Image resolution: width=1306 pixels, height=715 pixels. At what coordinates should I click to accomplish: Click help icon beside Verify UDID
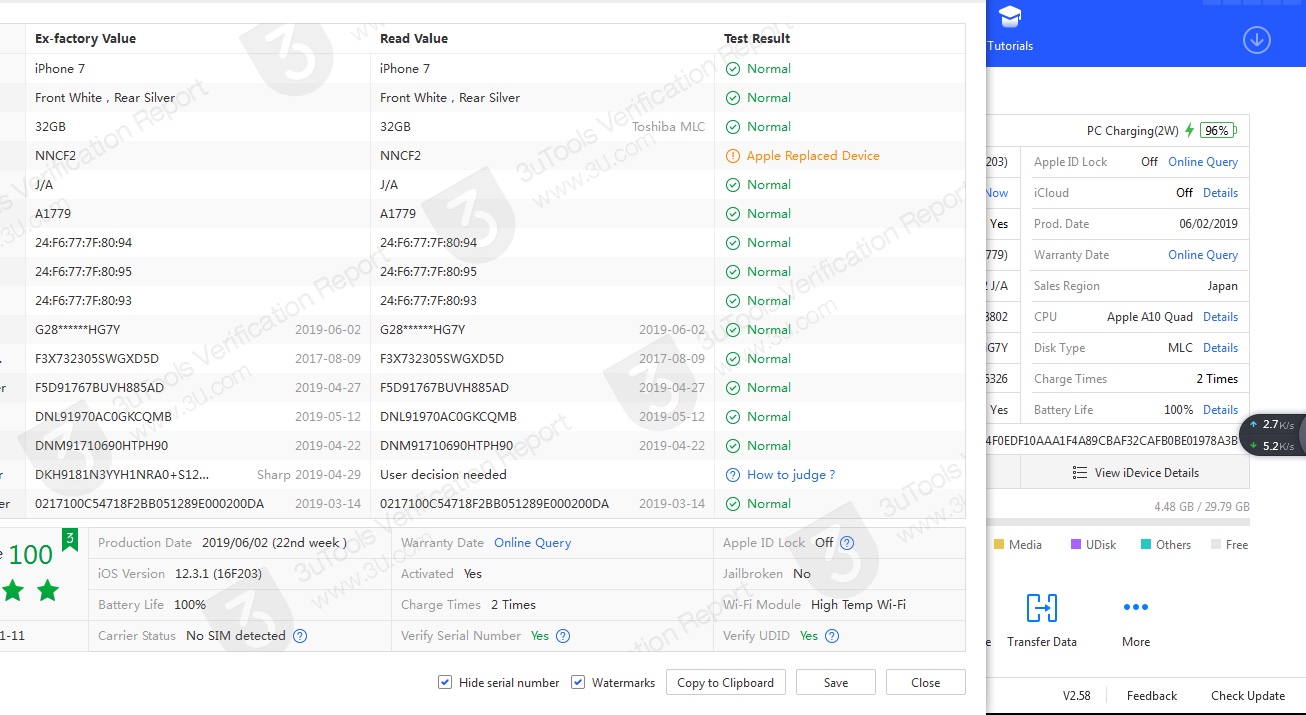coord(832,636)
